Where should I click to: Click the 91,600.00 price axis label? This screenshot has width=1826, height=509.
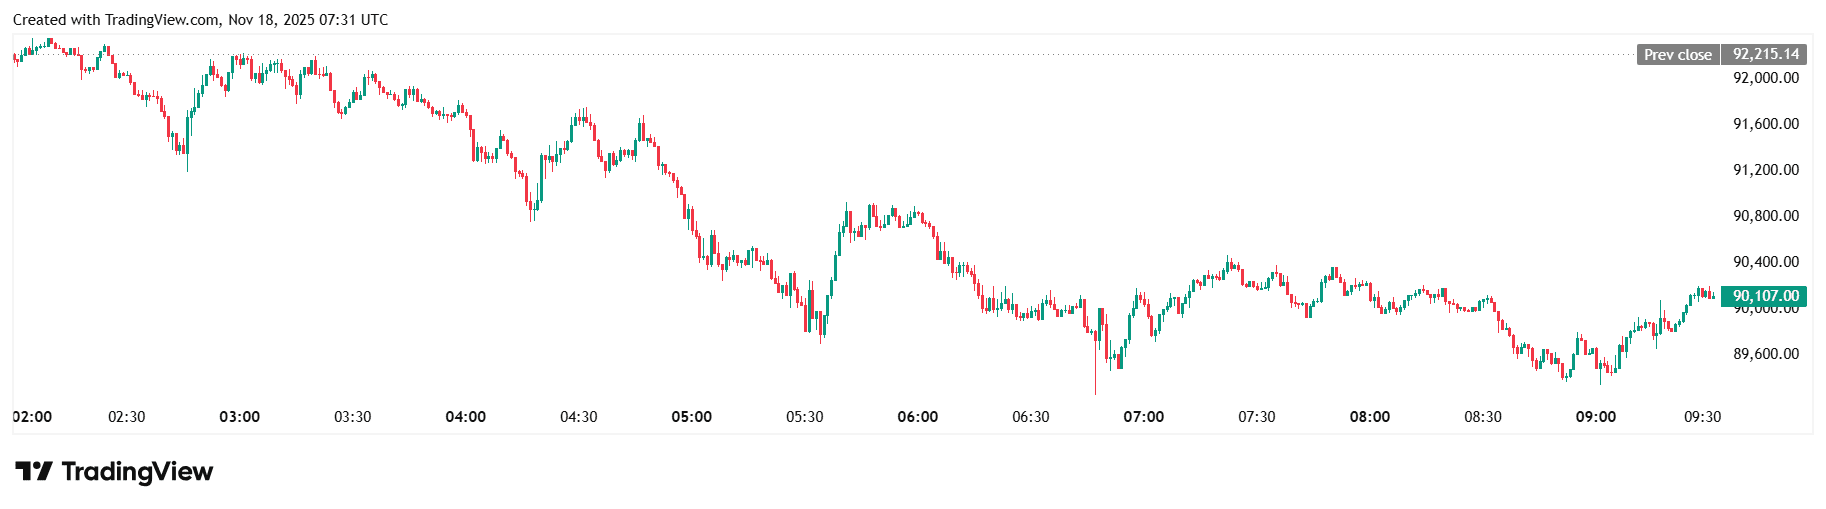(x=1765, y=124)
